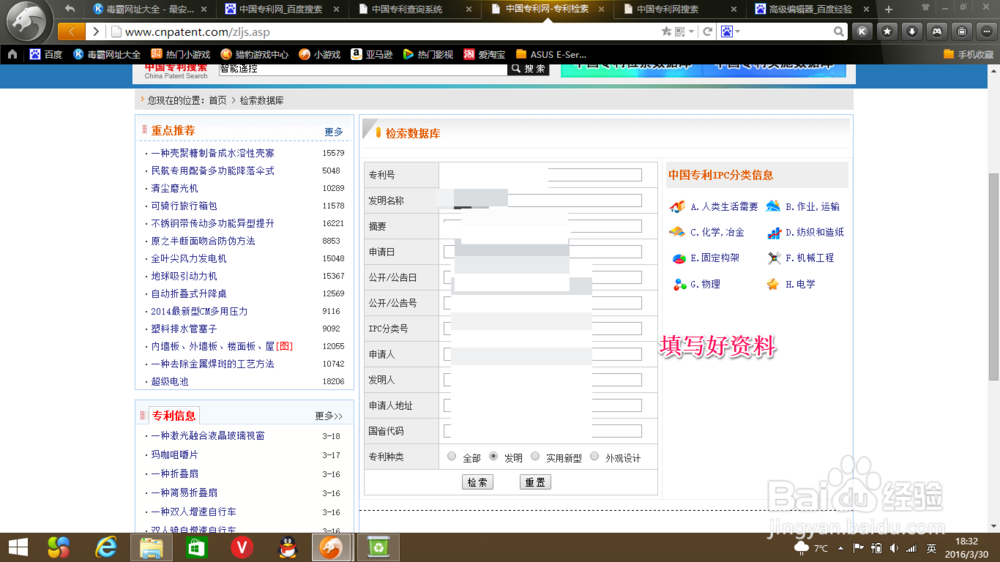The height and width of the screenshot is (562, 1000).
Task: Click B. 作业,运输 IPC category icon
Action: coord(773,205)
